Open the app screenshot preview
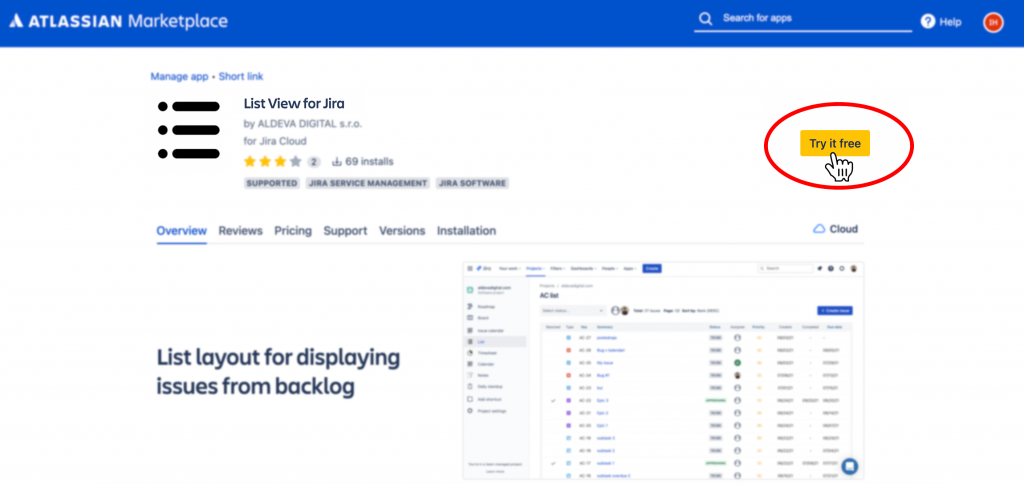This screenshot has height=484, width=1024. (x=663, y=370)
